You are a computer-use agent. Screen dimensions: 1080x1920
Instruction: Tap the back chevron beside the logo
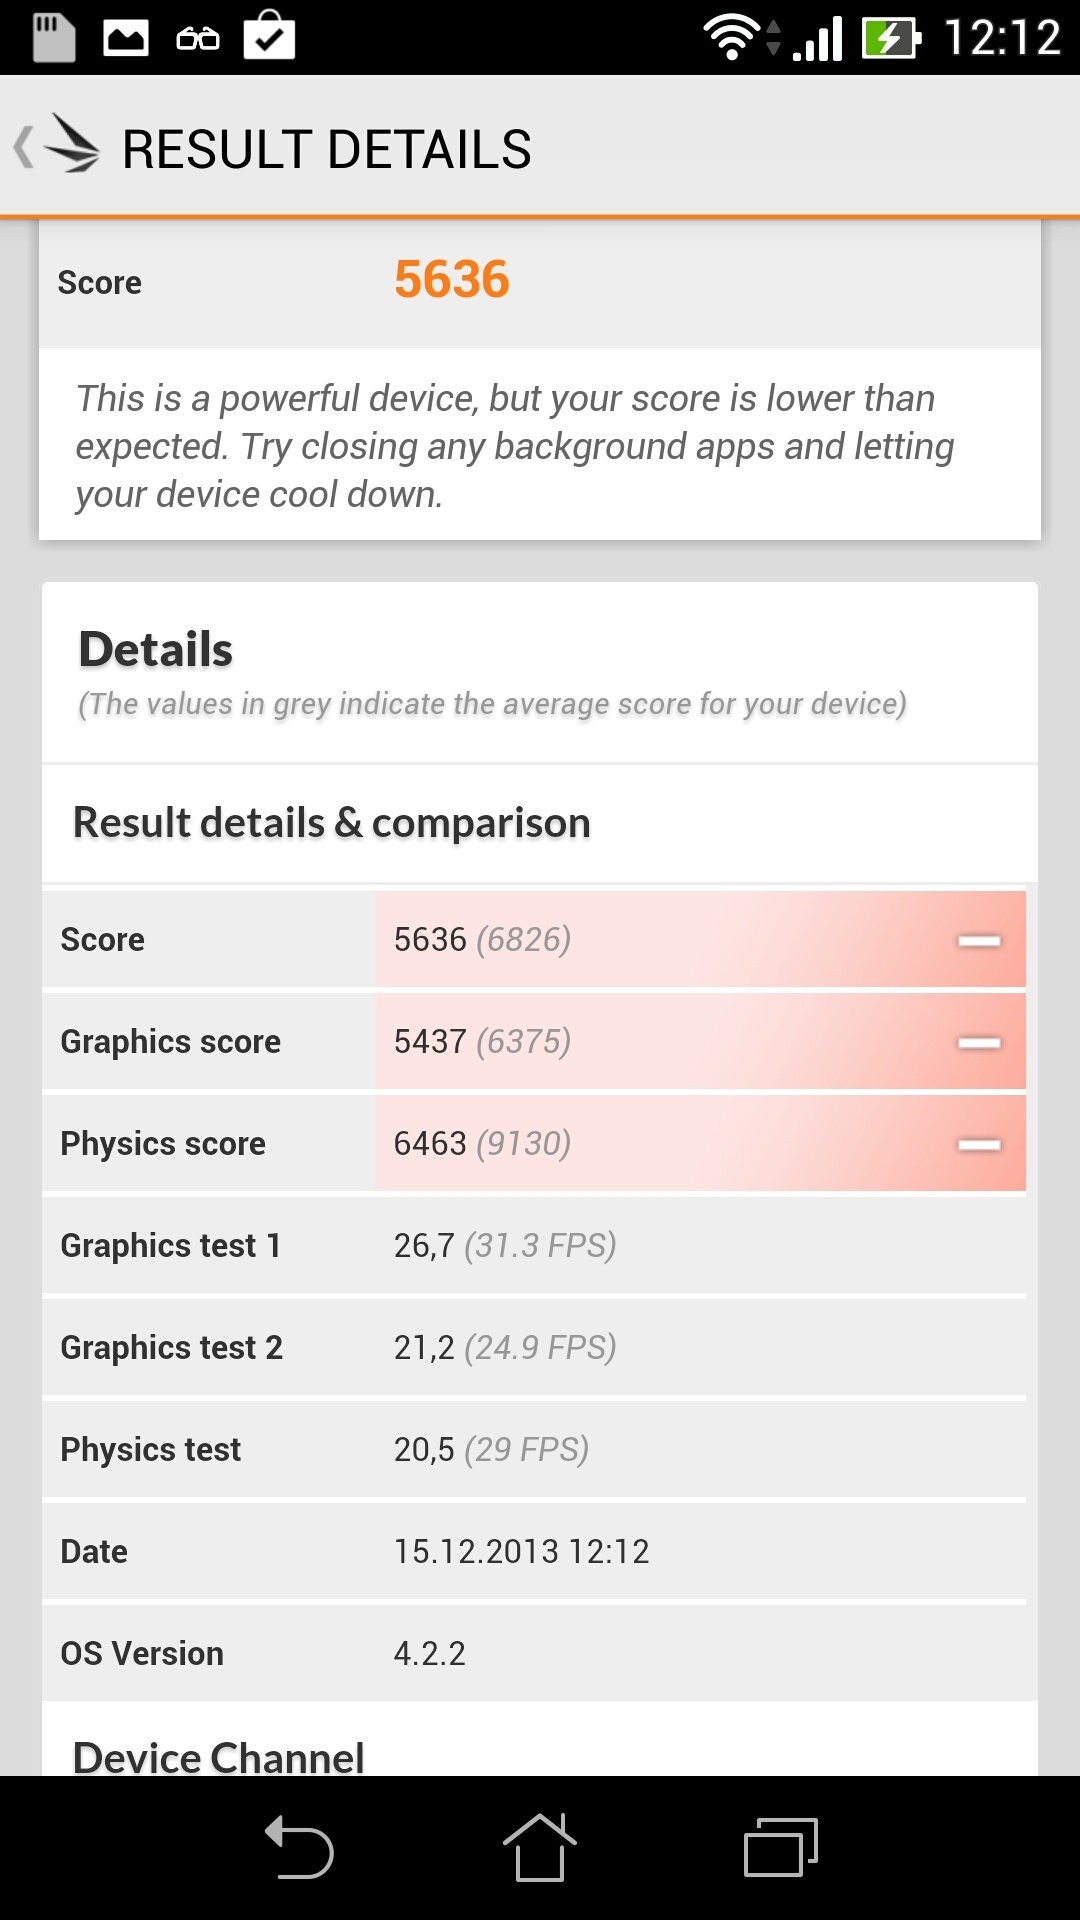pos(22,147)
